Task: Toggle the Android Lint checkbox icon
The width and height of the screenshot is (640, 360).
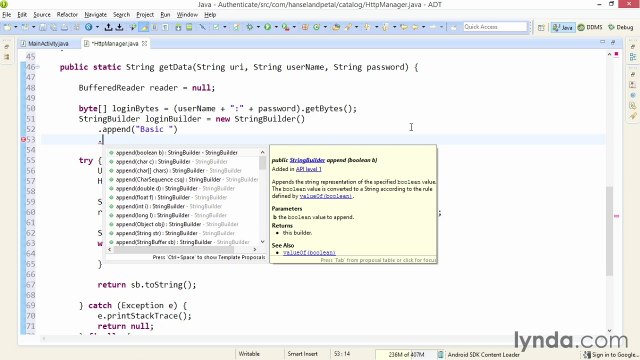Action: [216, 27]
